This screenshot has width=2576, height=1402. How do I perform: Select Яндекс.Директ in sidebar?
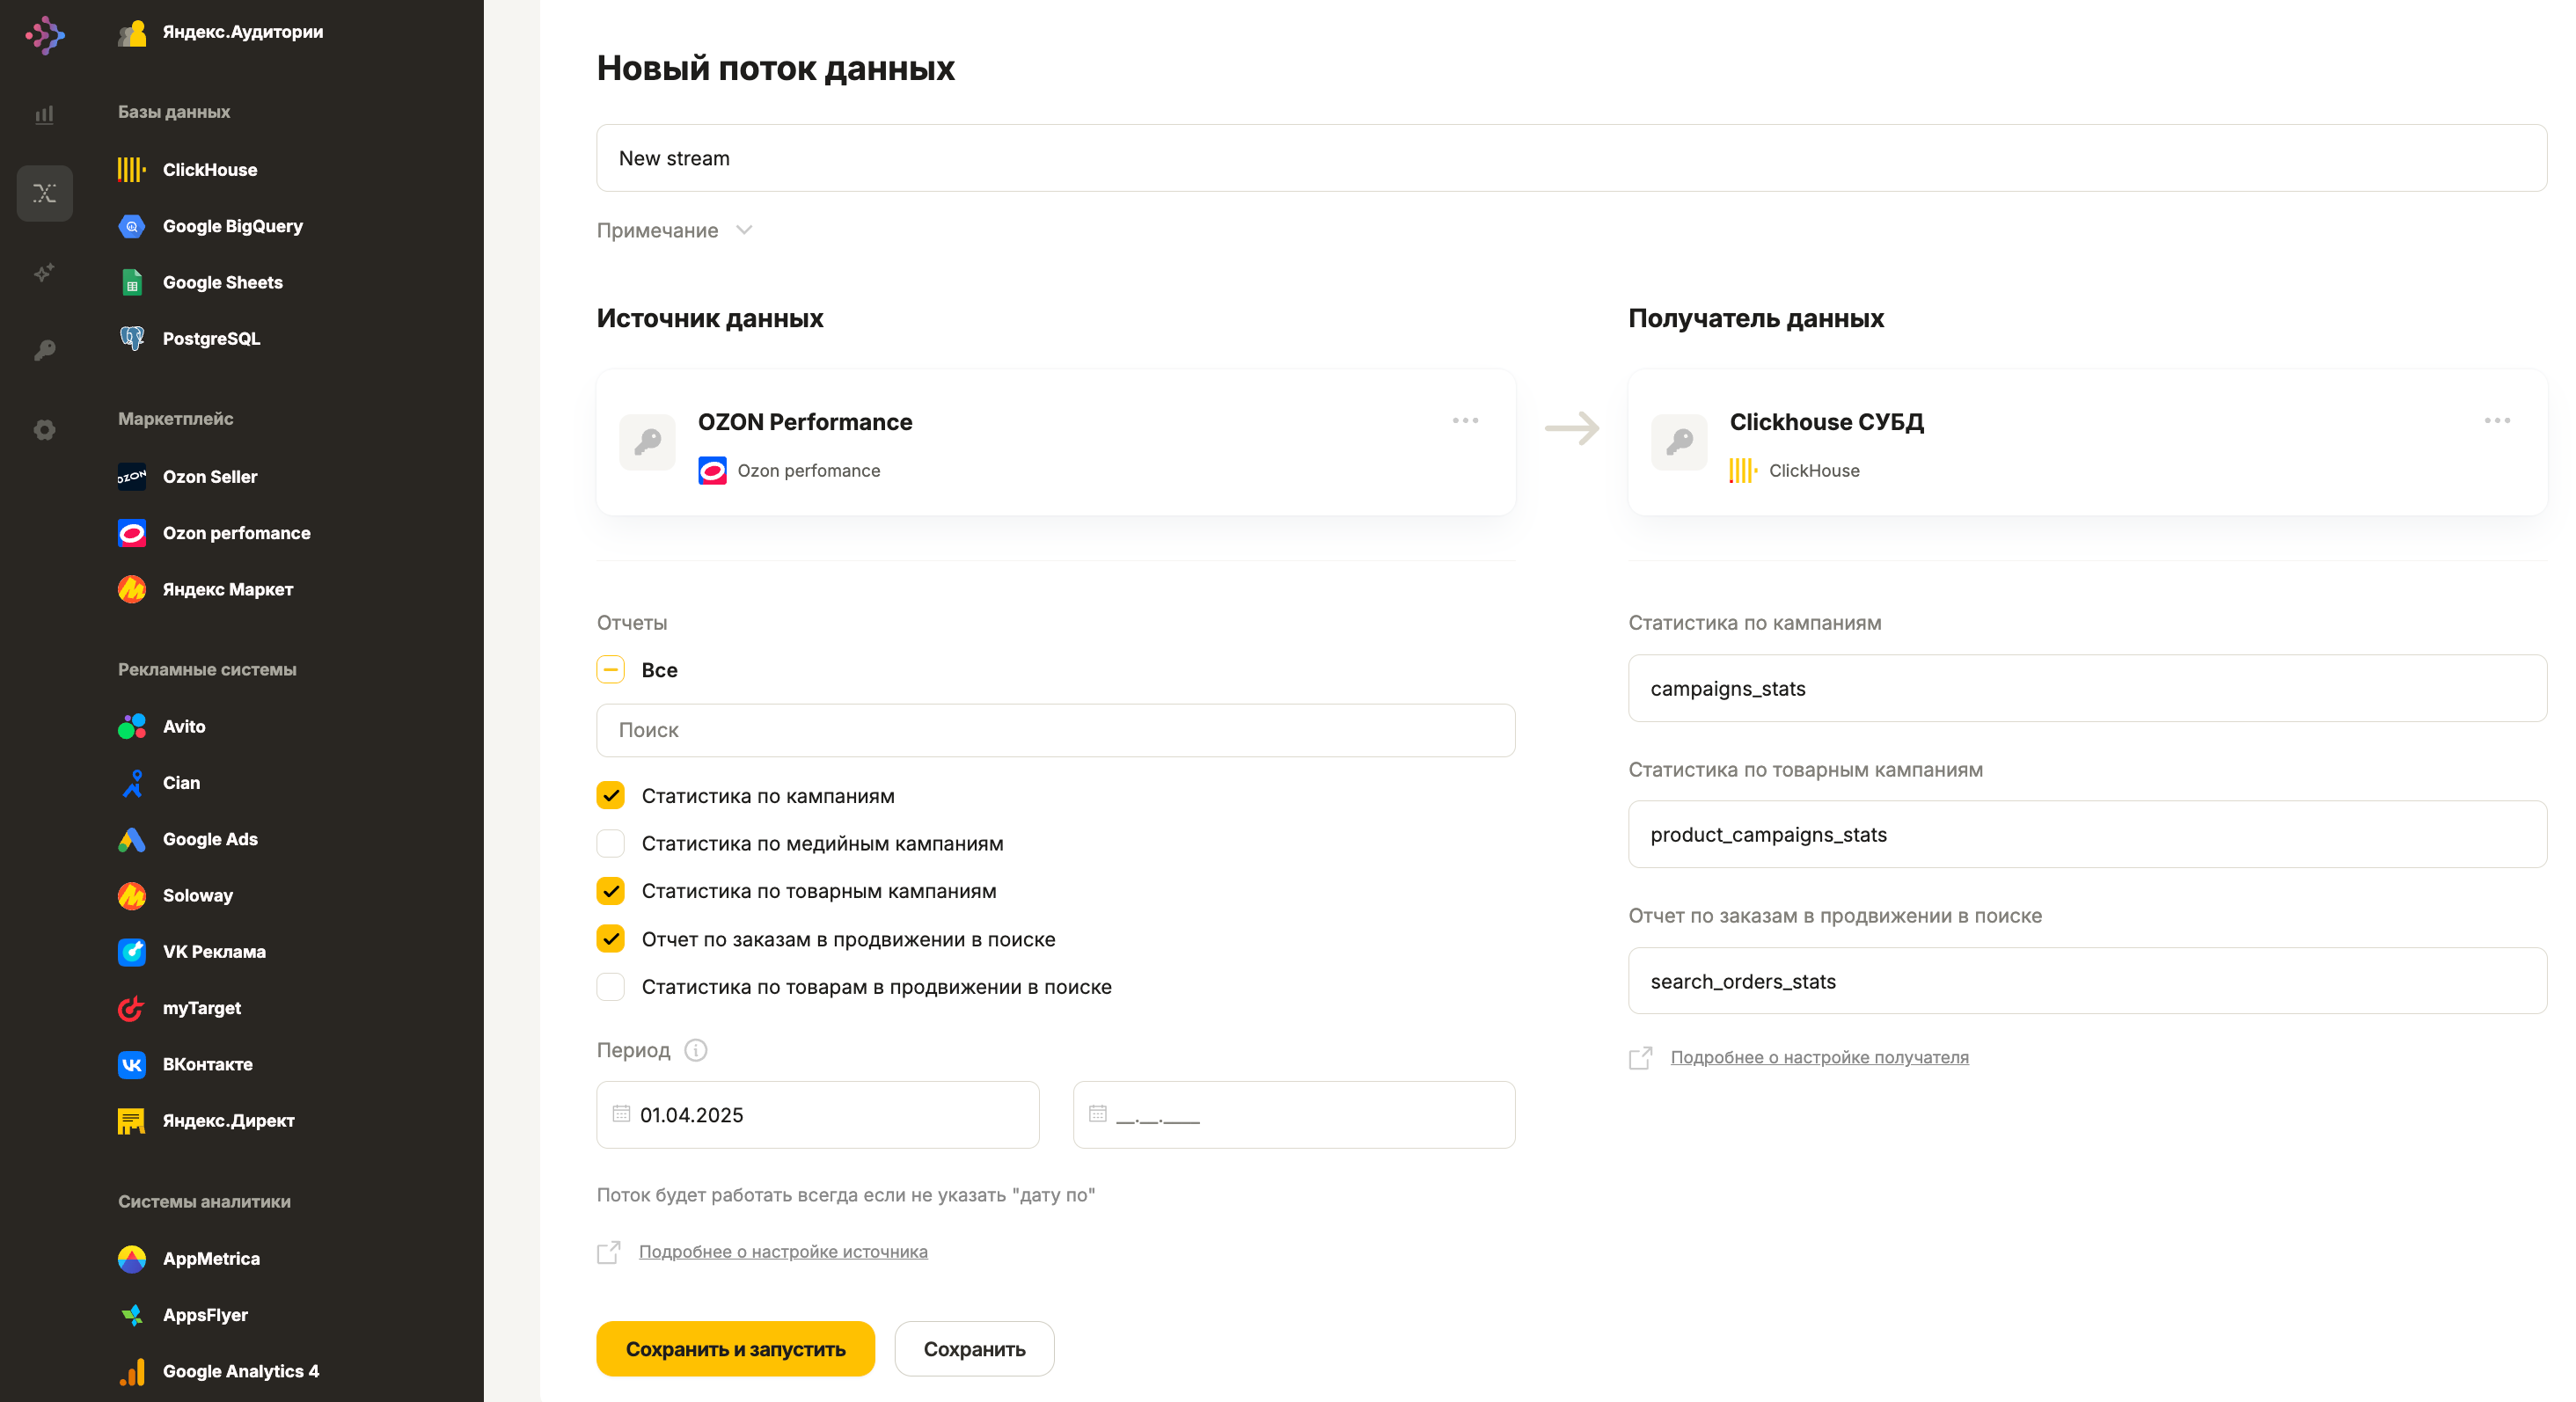click(x=228, y=1120)
